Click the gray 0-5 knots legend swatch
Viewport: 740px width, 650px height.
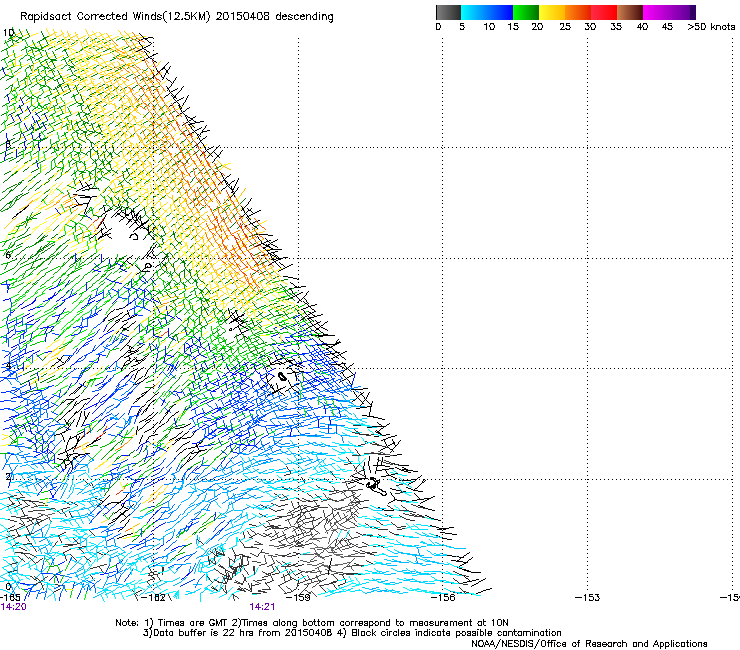tap(448, 12)
